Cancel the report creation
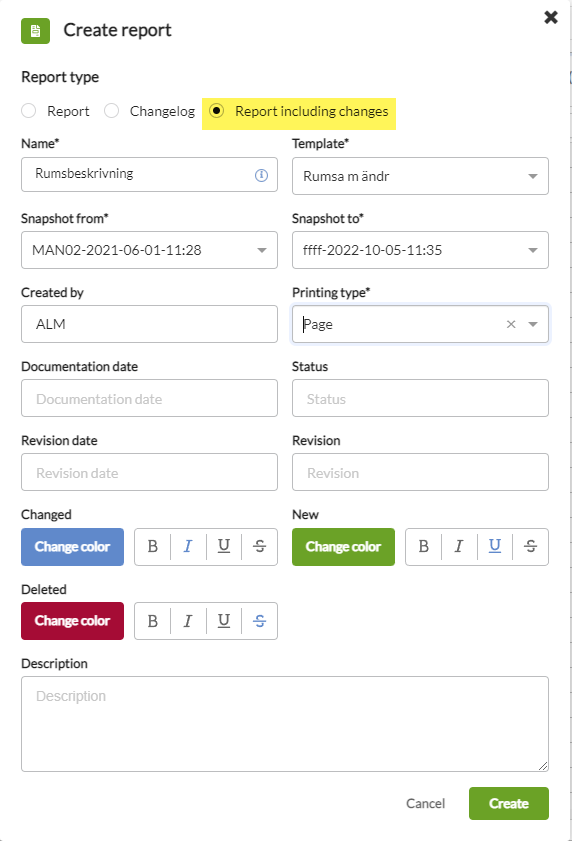The width and height of the screenshot is (572, 841). [x=426, y=803]
